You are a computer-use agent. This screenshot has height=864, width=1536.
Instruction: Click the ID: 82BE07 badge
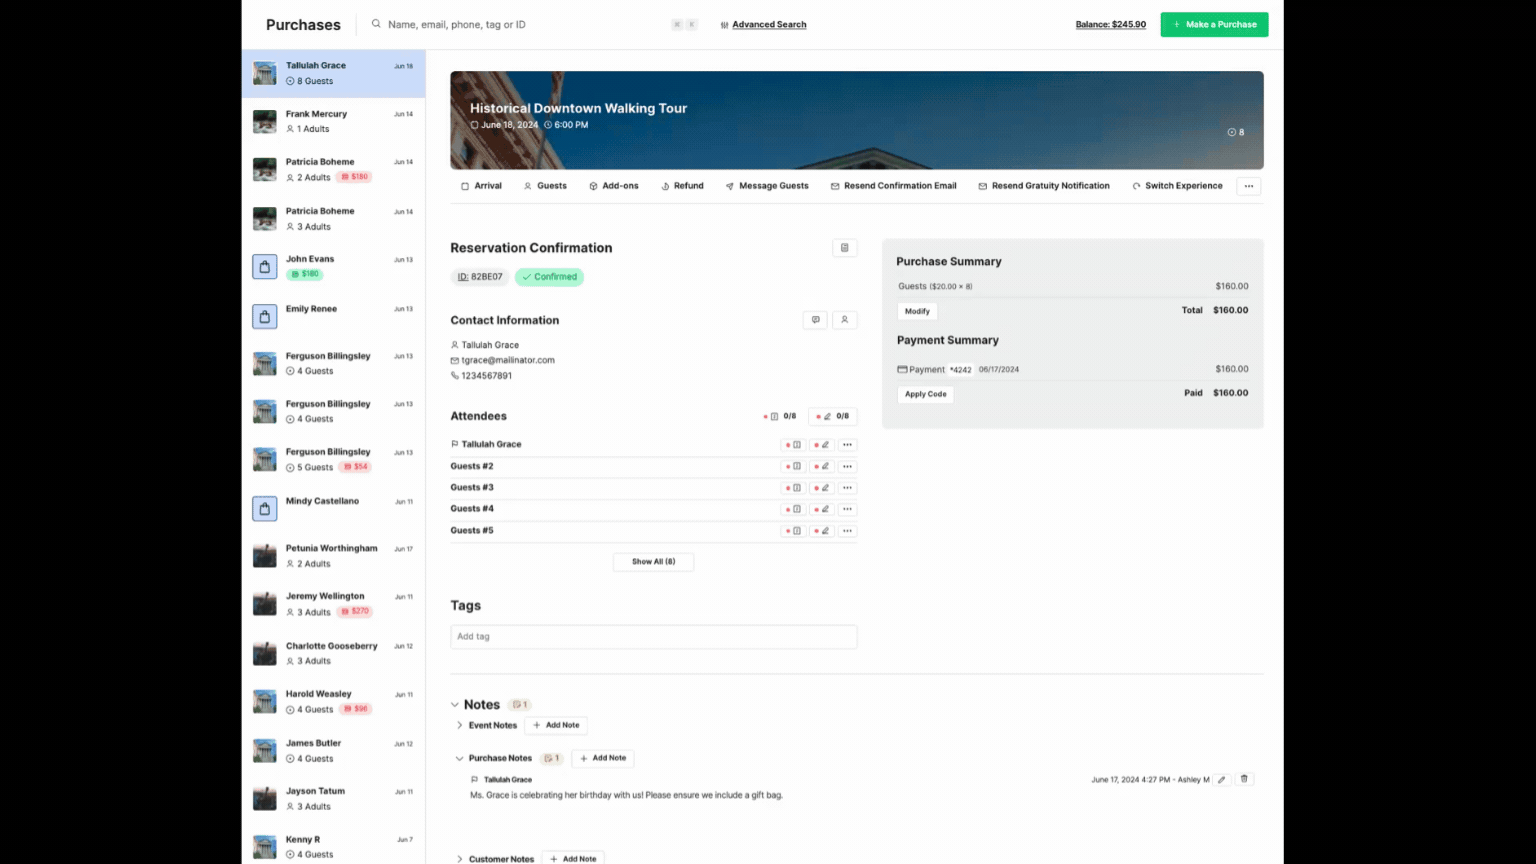pos(480,277)
